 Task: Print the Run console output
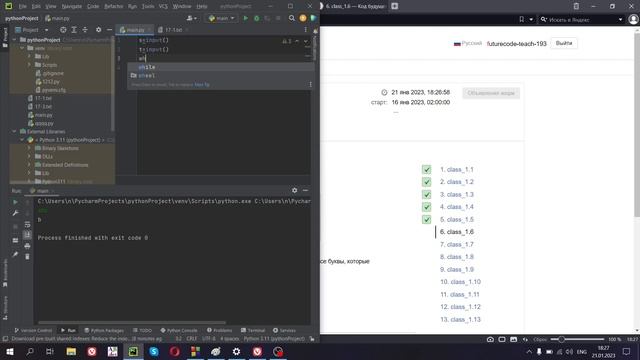(27, 246)
